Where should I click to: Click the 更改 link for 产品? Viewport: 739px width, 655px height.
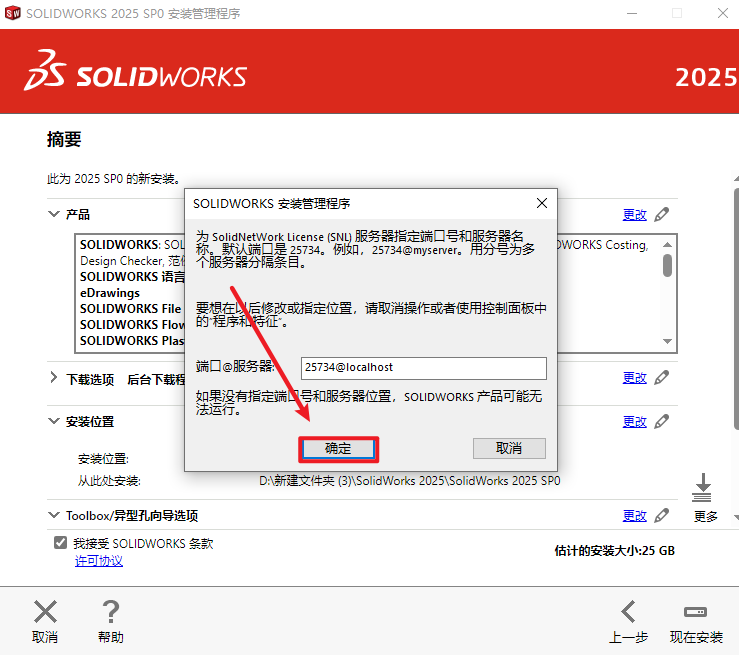tap(634, 214)
